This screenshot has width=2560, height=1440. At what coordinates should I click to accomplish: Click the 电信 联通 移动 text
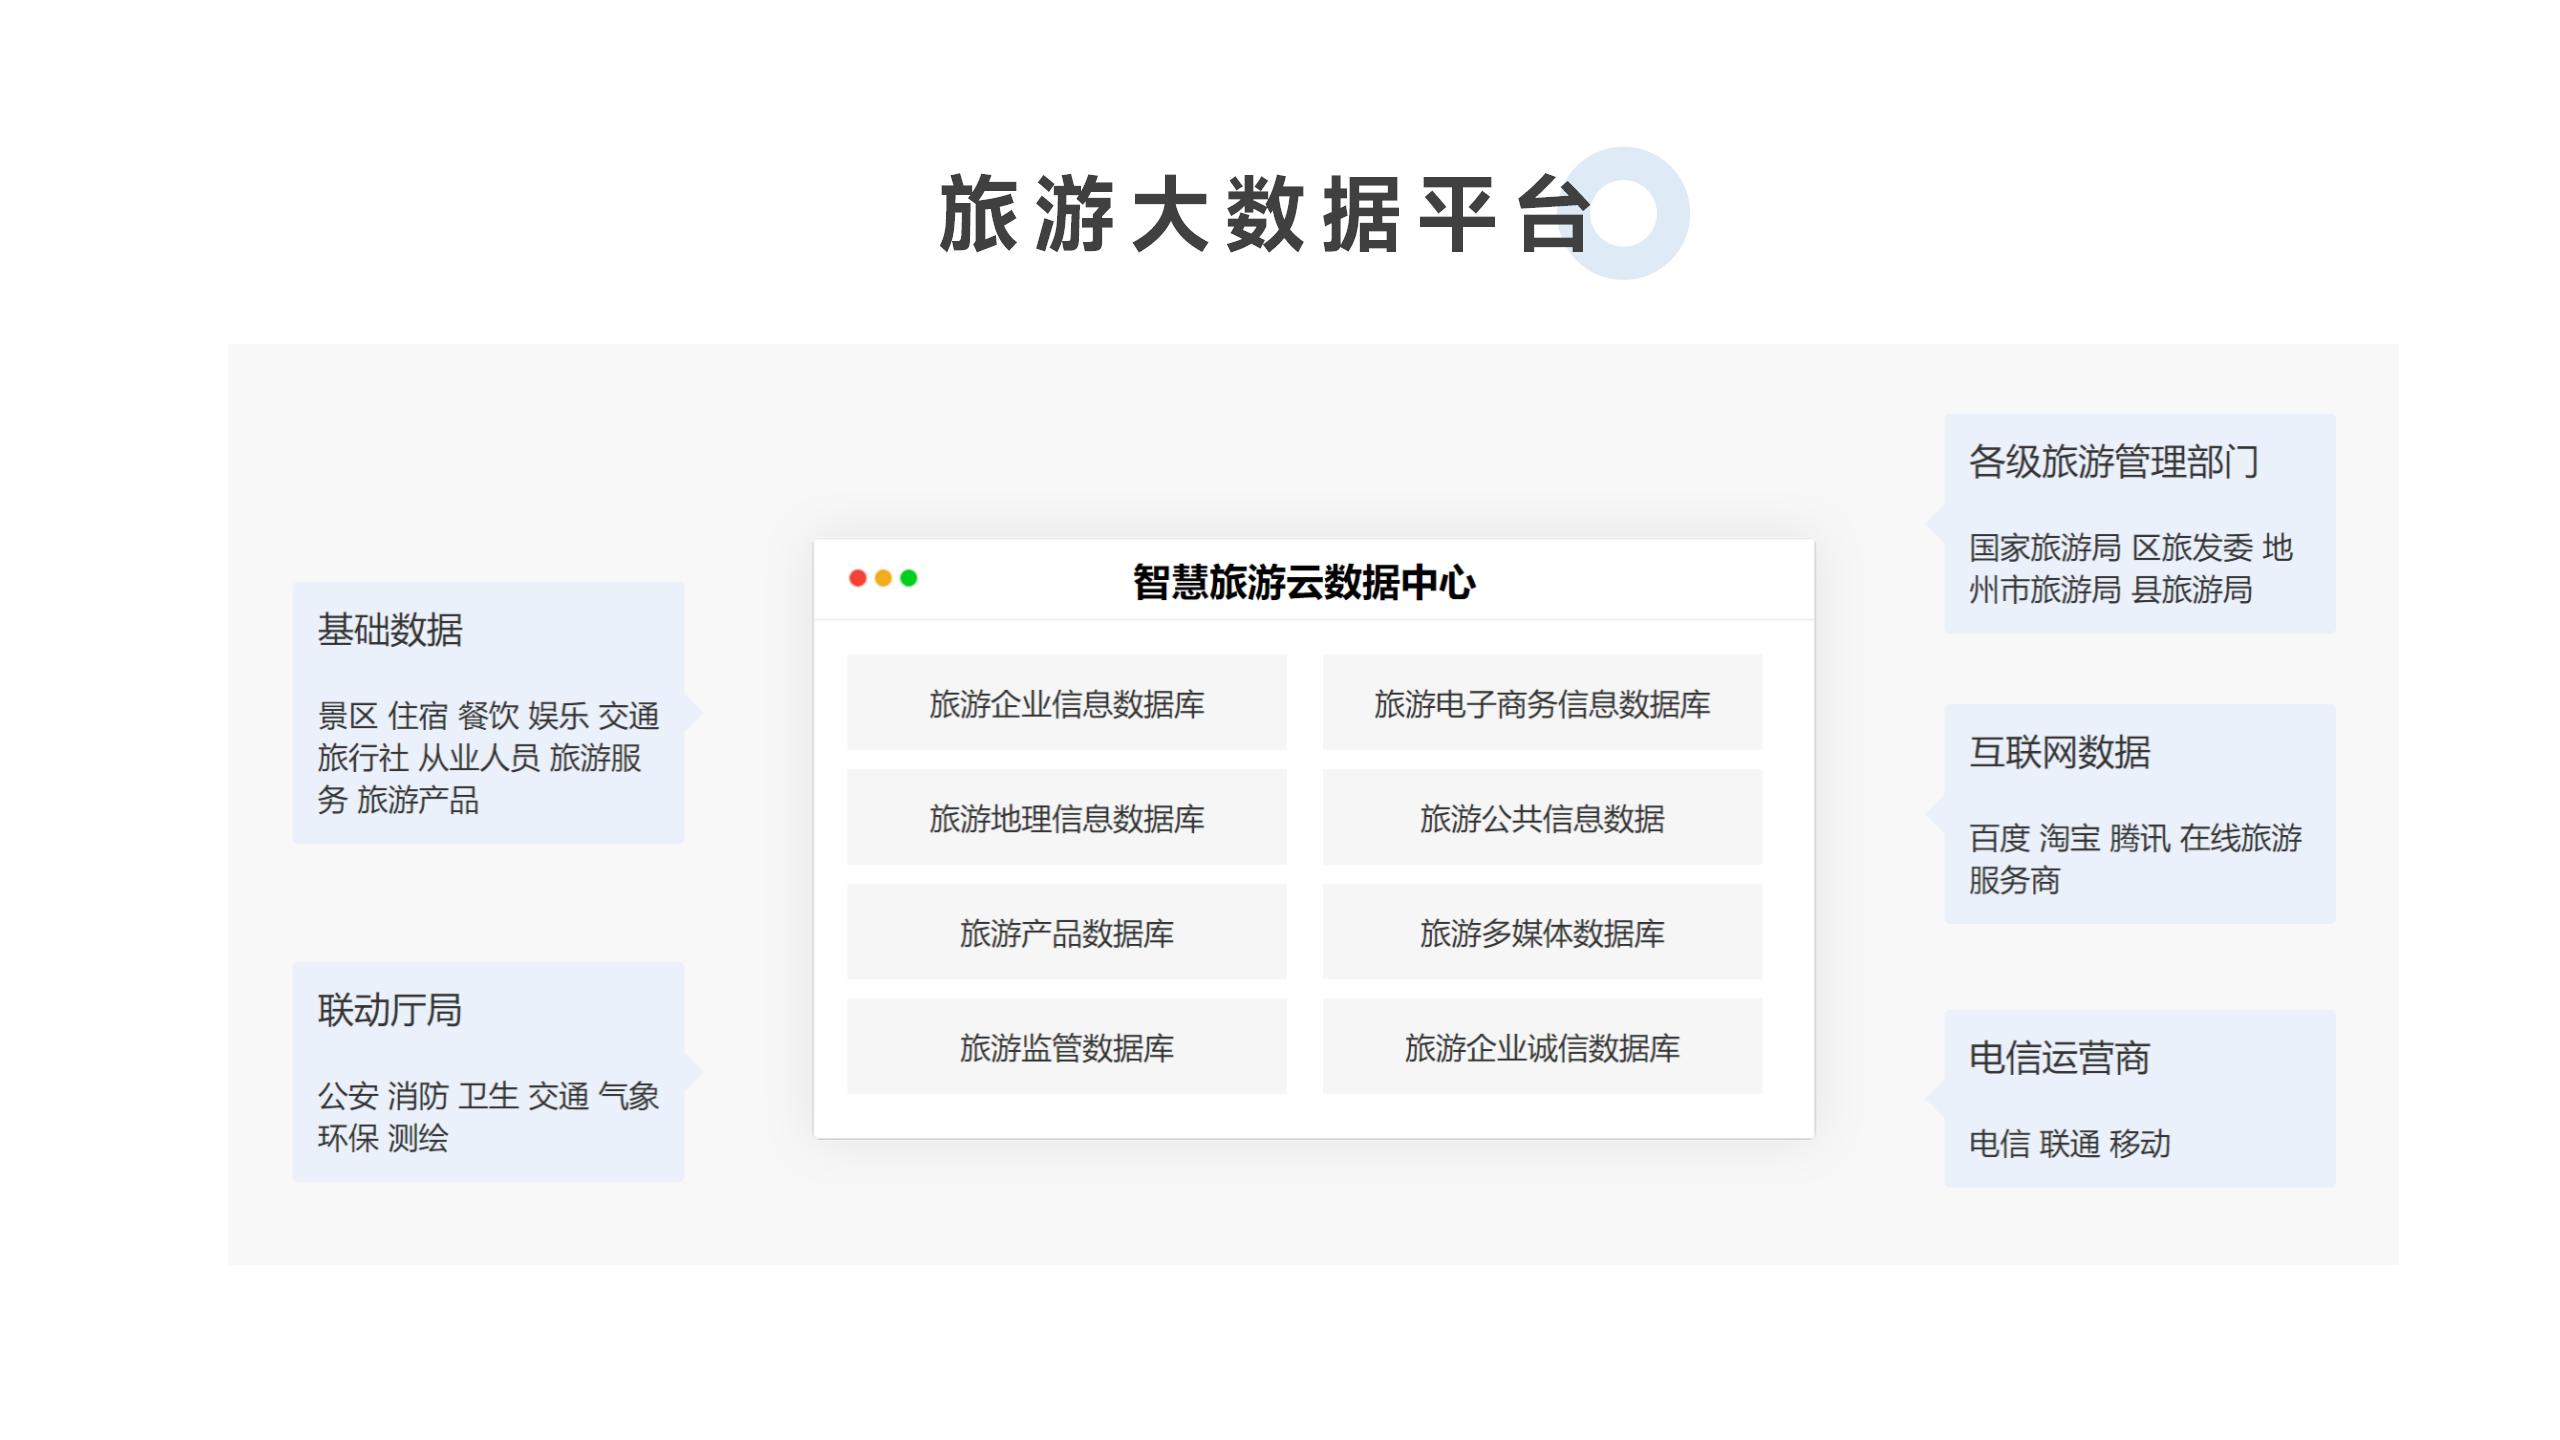click(x=2069, y=1143)
